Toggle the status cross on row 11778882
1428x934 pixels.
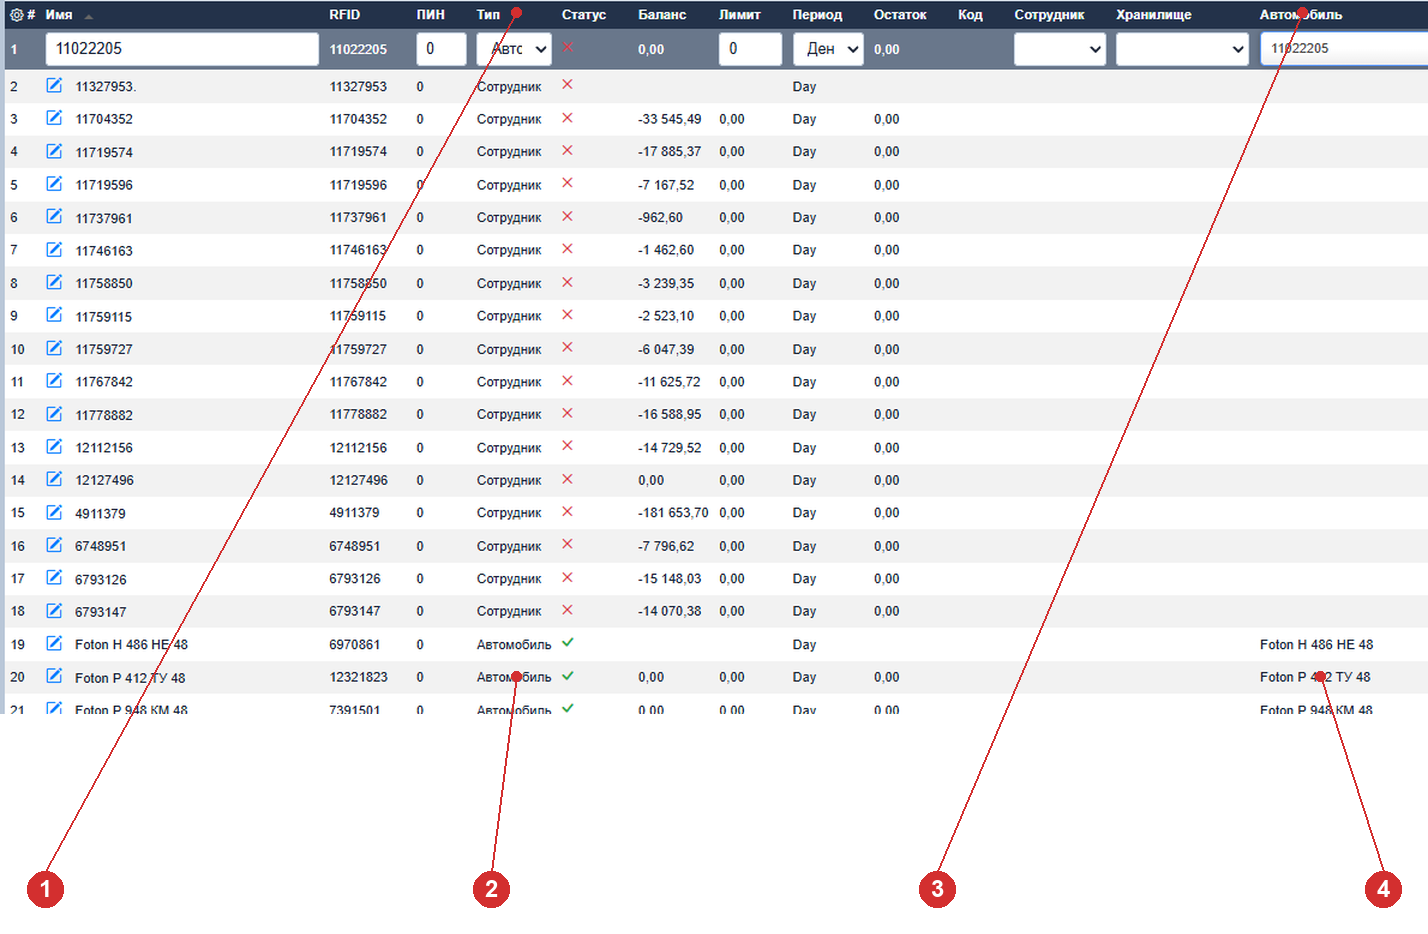click(567, 413)
